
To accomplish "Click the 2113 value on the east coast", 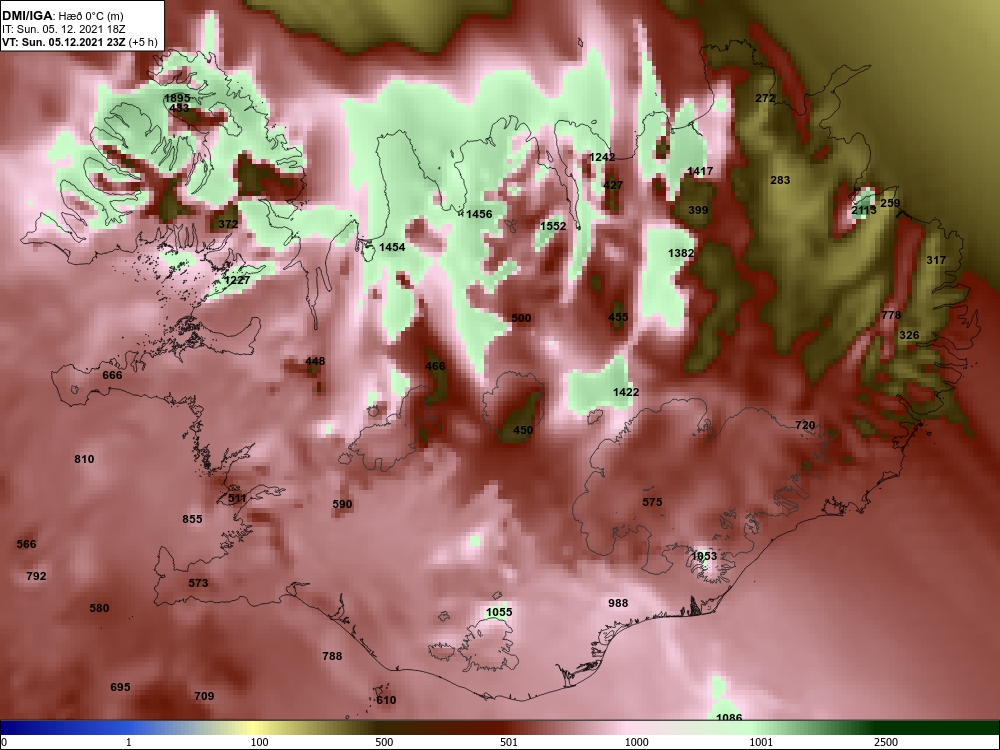I will pyautogui.click(x=864, y=210).
